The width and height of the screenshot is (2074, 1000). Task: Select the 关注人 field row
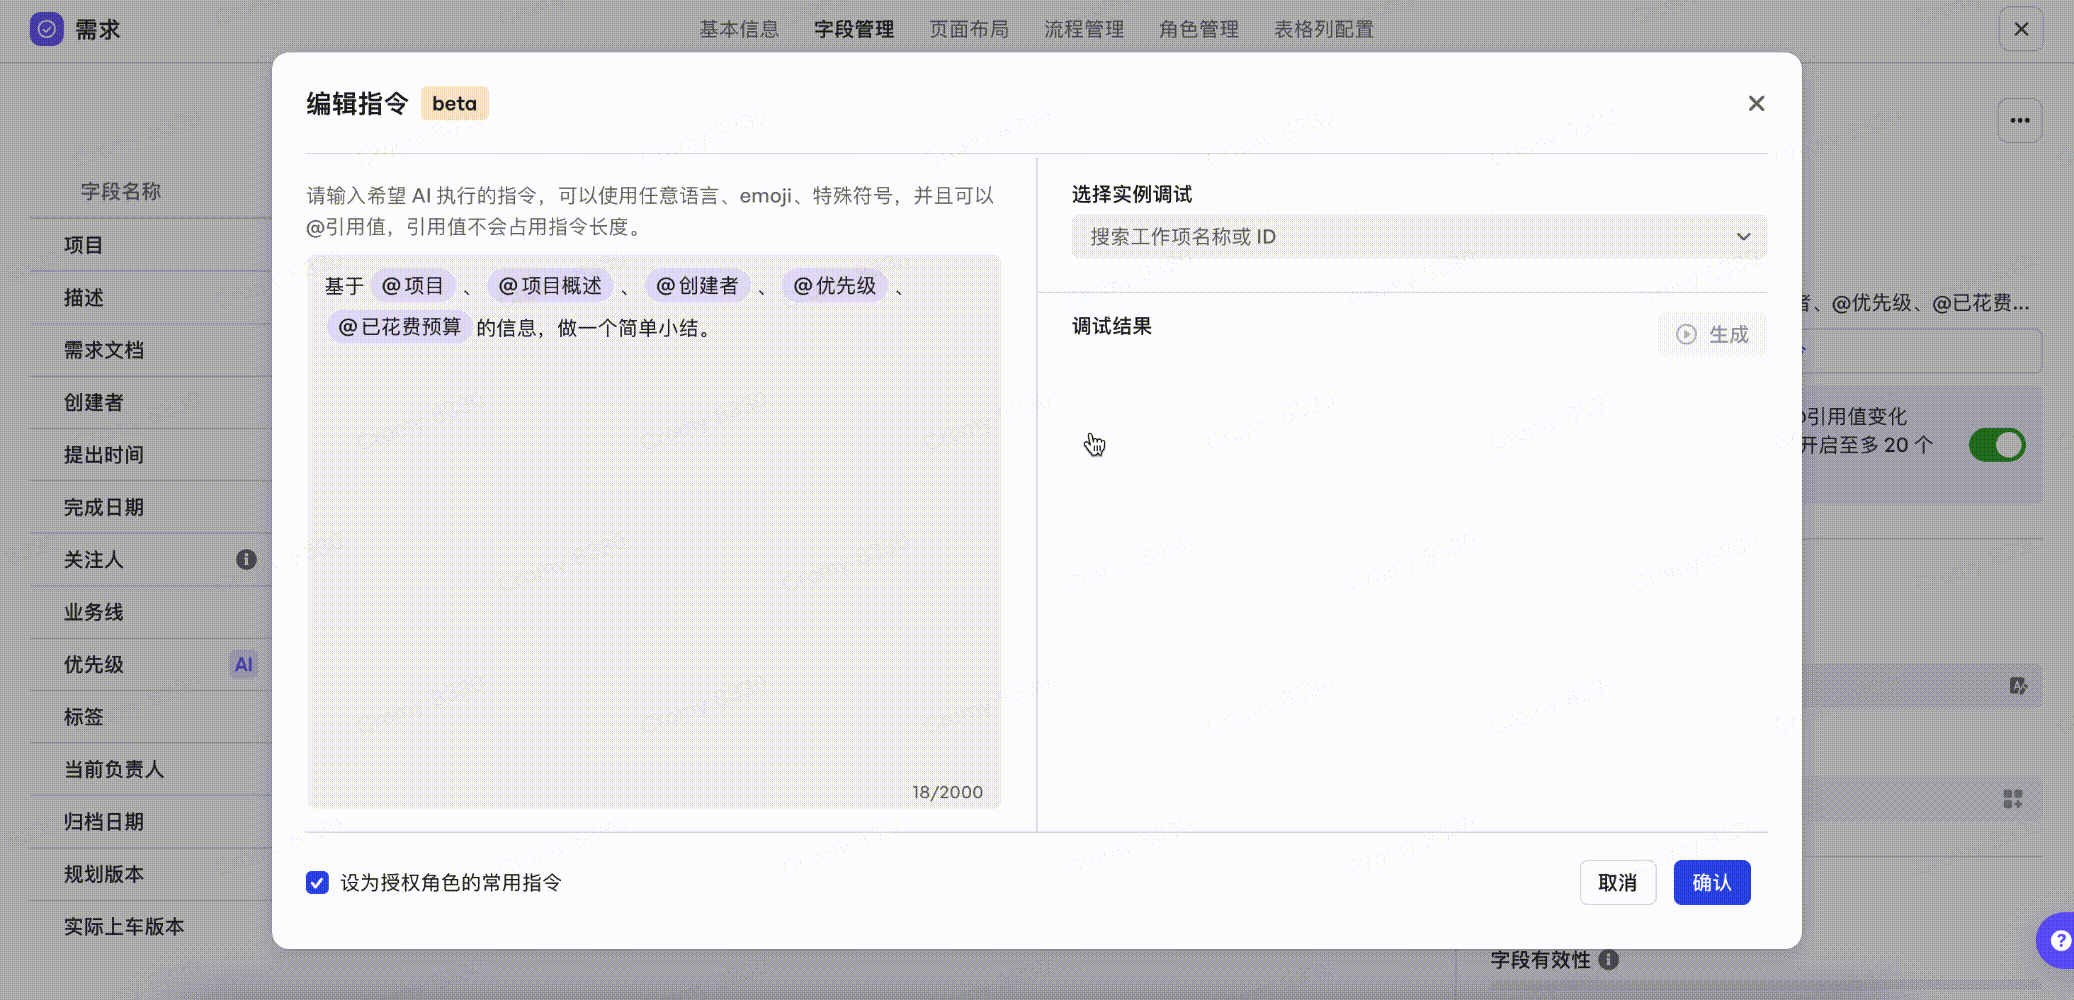[150, 560]
